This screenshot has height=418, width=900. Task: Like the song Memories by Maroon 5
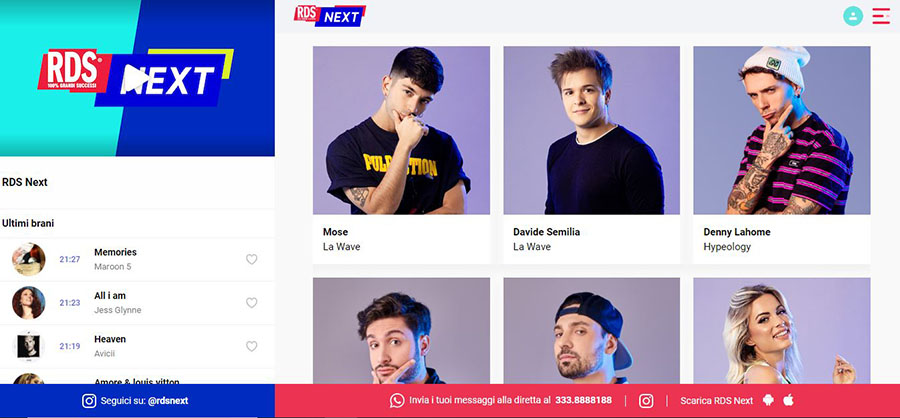tap(251, 260)
